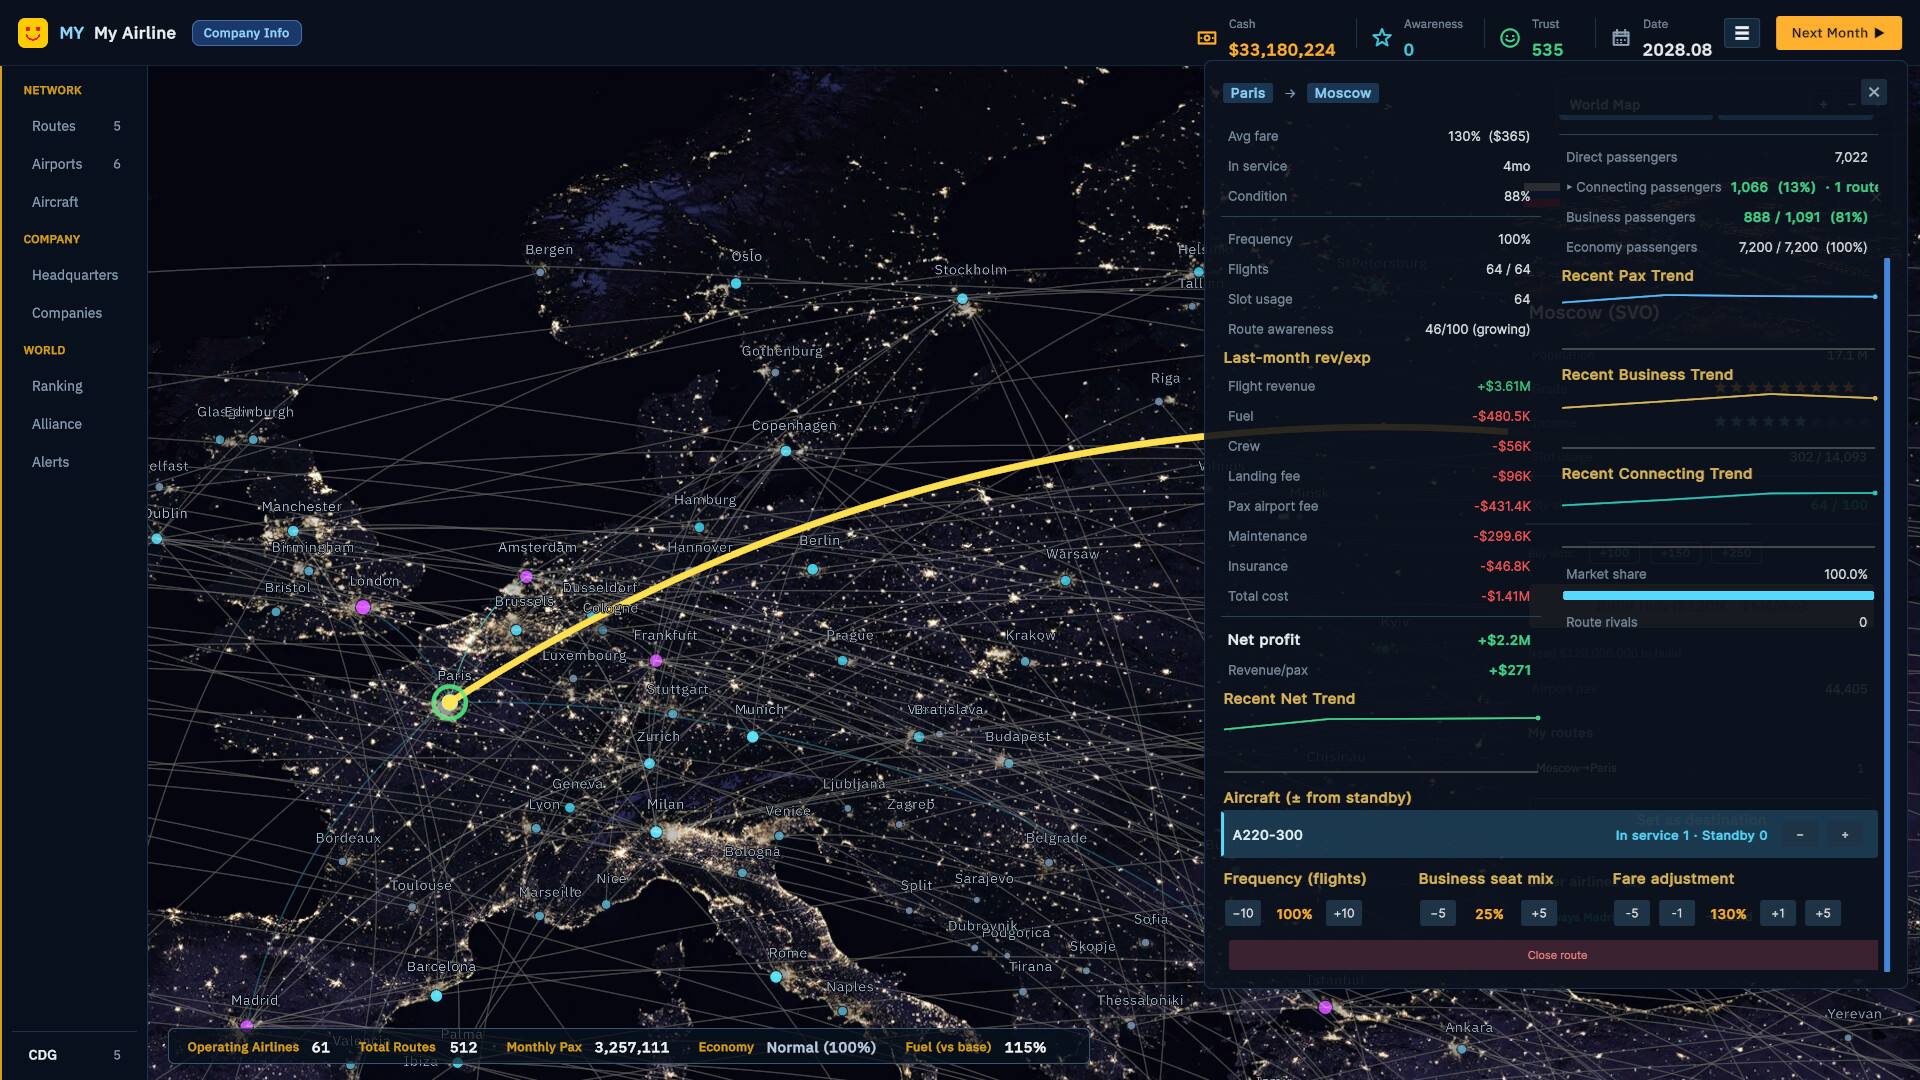The image size is (1920, 1080).
Task: Select the Paris airport marker on map
Action: click(450, 703)
